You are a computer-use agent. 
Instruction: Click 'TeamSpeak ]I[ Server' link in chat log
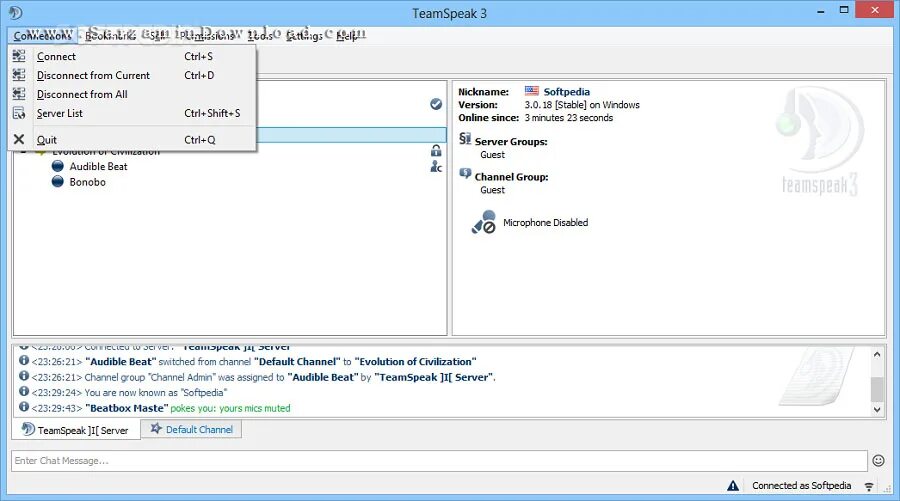434,377
